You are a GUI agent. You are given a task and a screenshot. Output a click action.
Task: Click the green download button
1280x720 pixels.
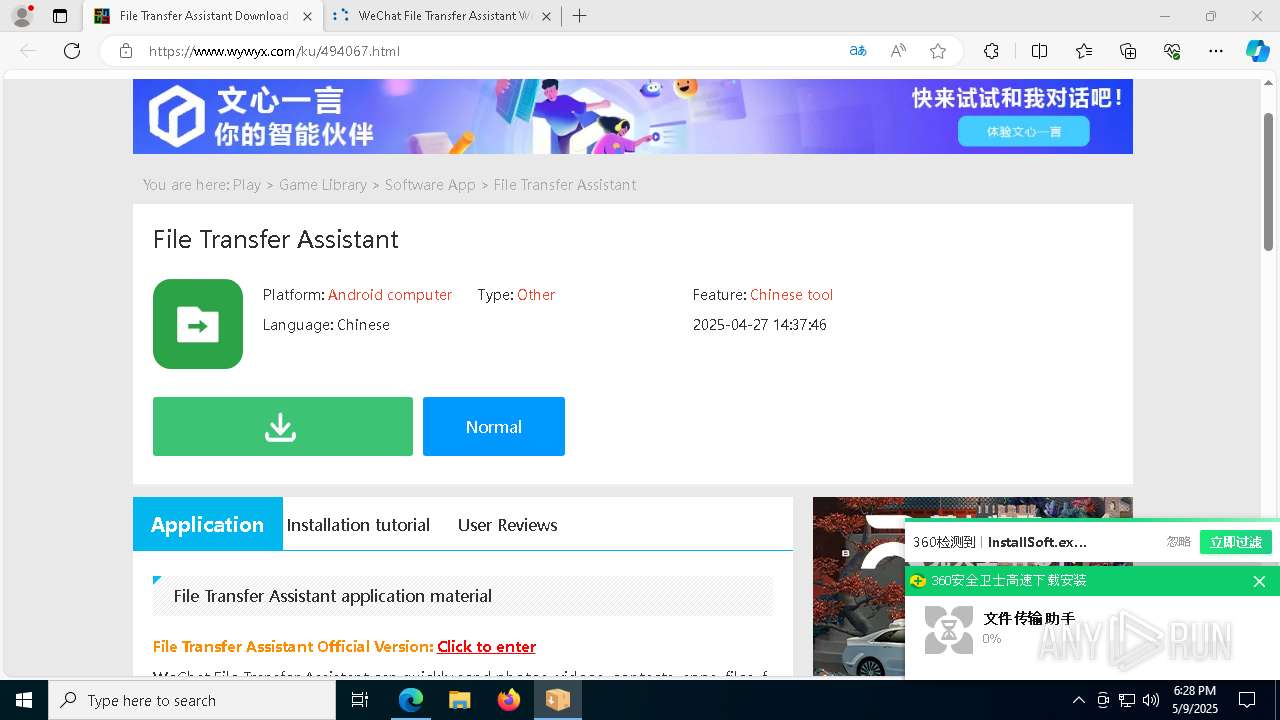(283, 427)
